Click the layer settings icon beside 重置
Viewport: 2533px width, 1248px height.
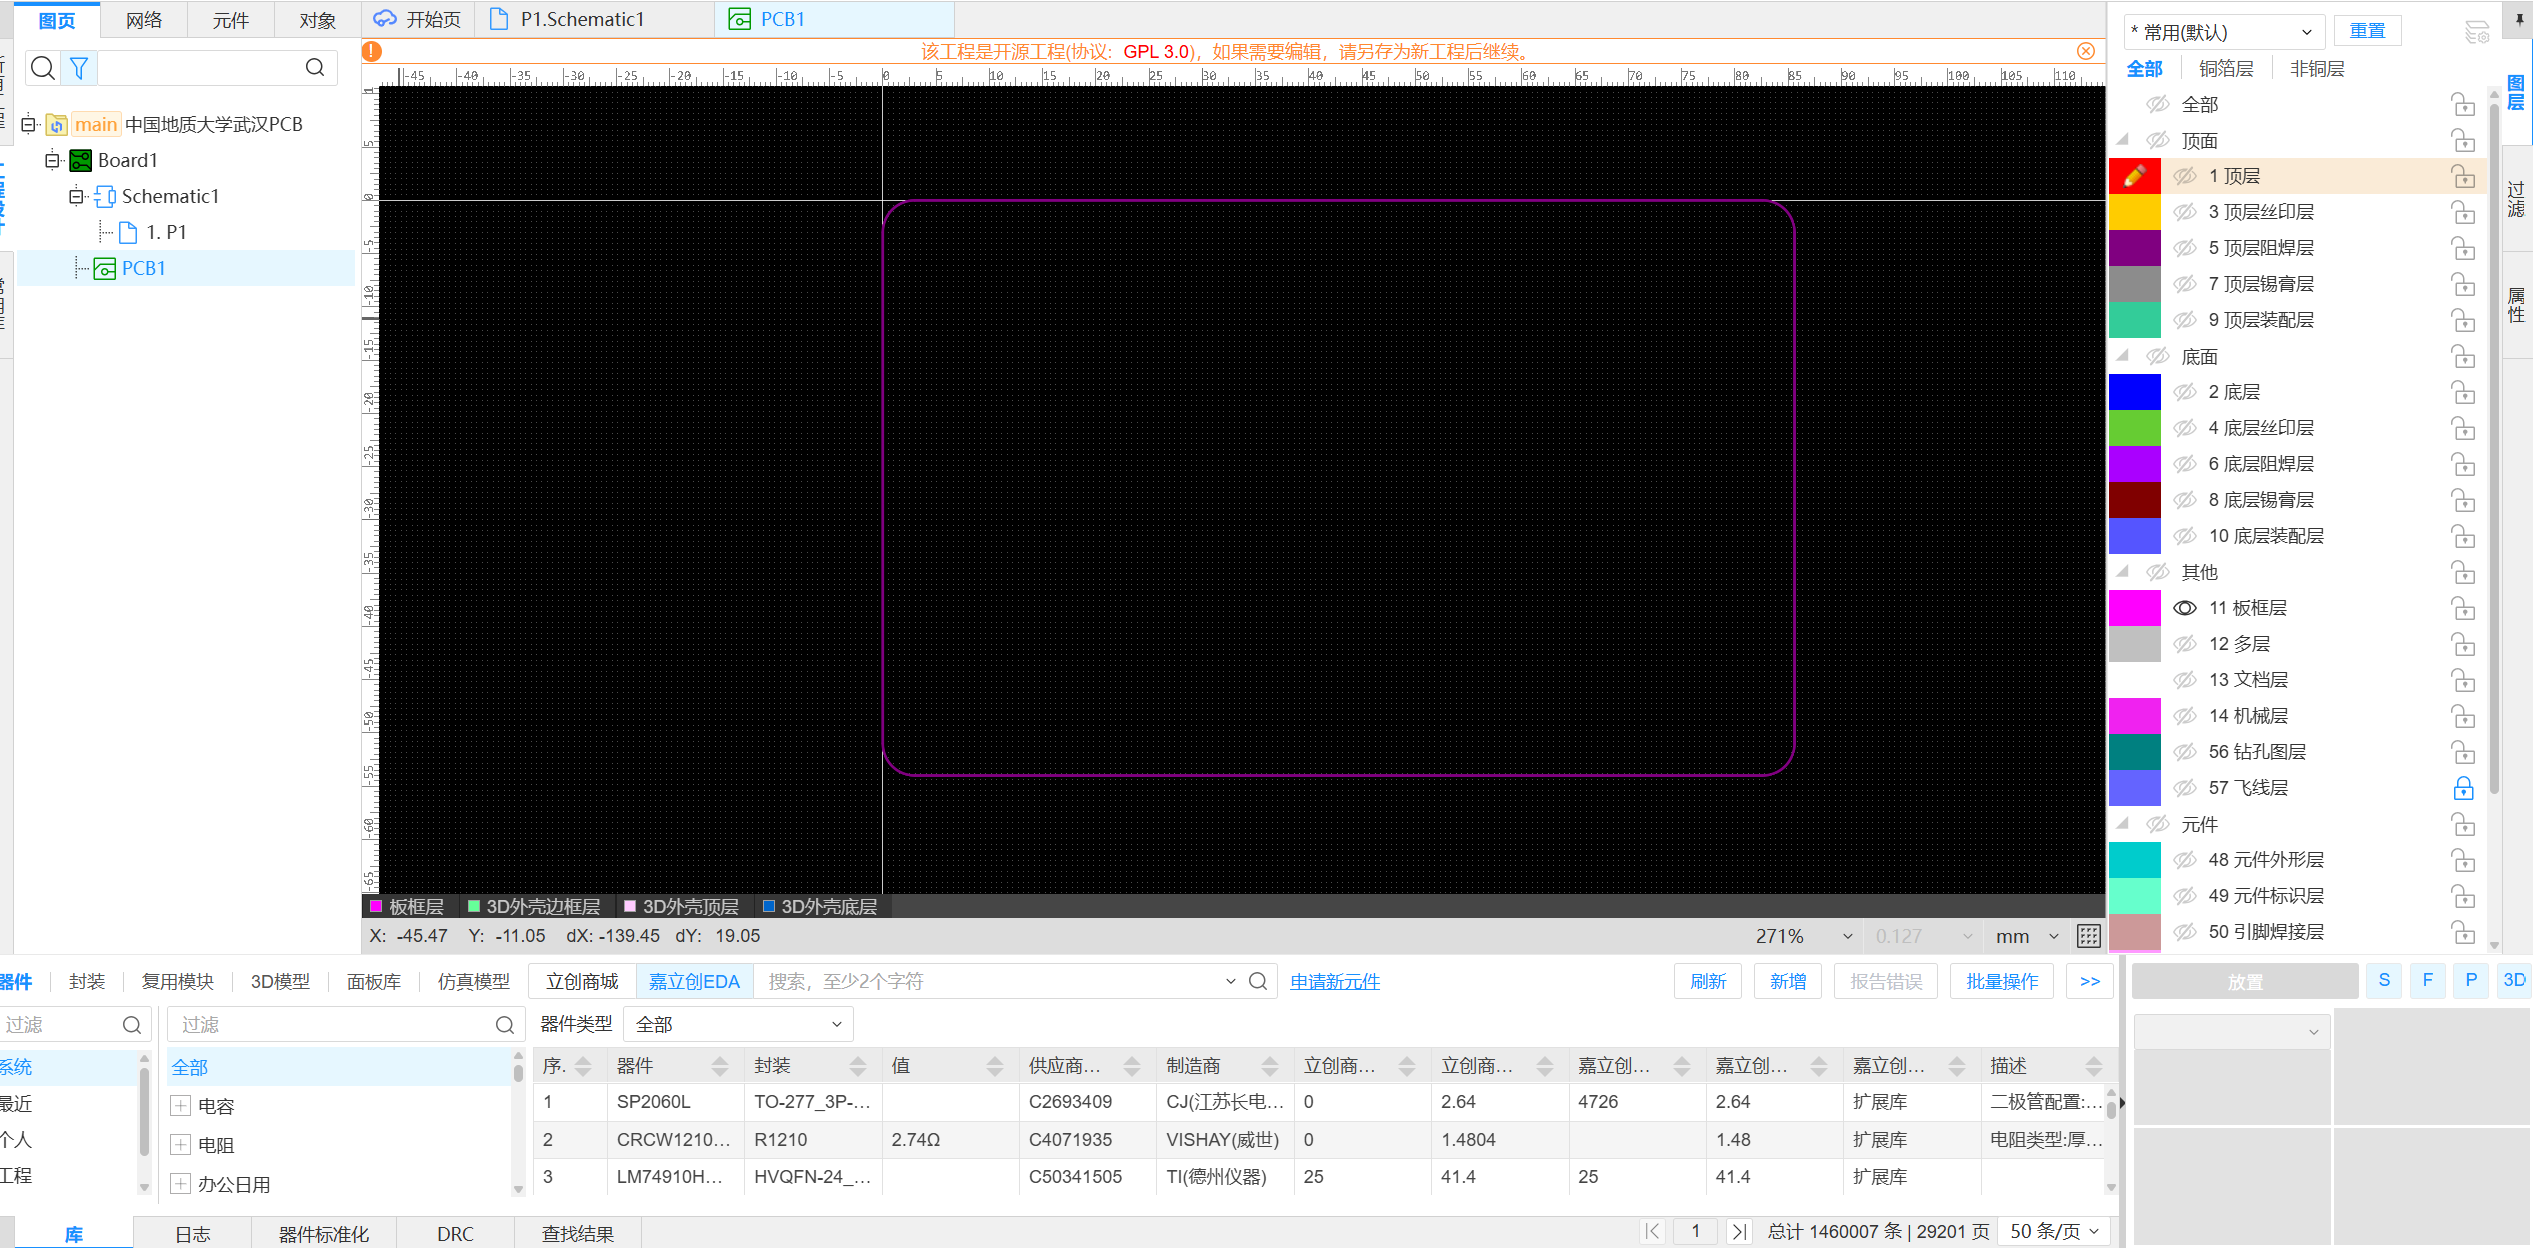(2476, 32)
